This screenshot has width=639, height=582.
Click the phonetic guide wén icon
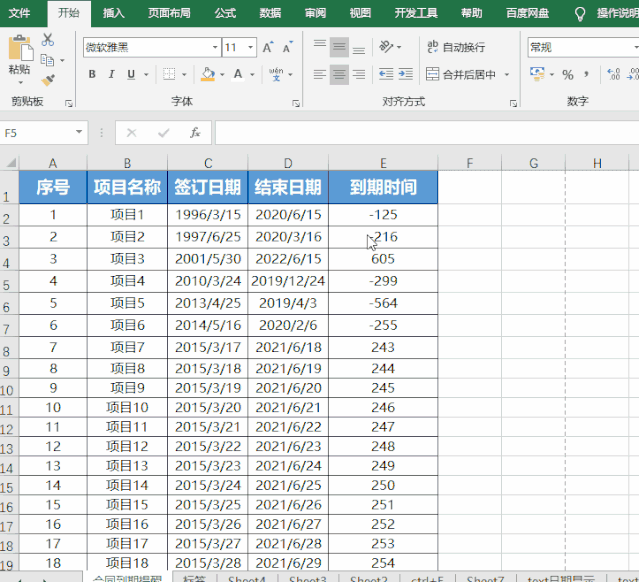[x=276, y=74]
